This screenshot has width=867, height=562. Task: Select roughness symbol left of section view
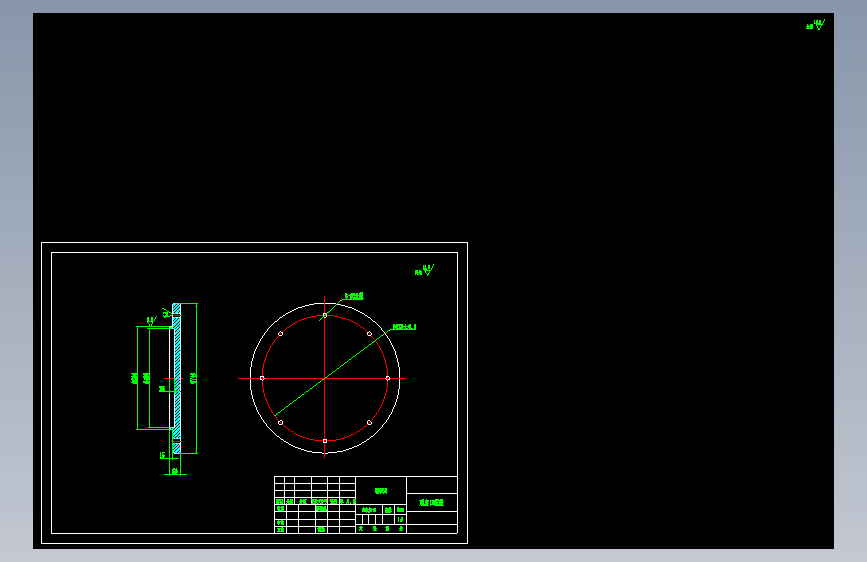point(152,320)
